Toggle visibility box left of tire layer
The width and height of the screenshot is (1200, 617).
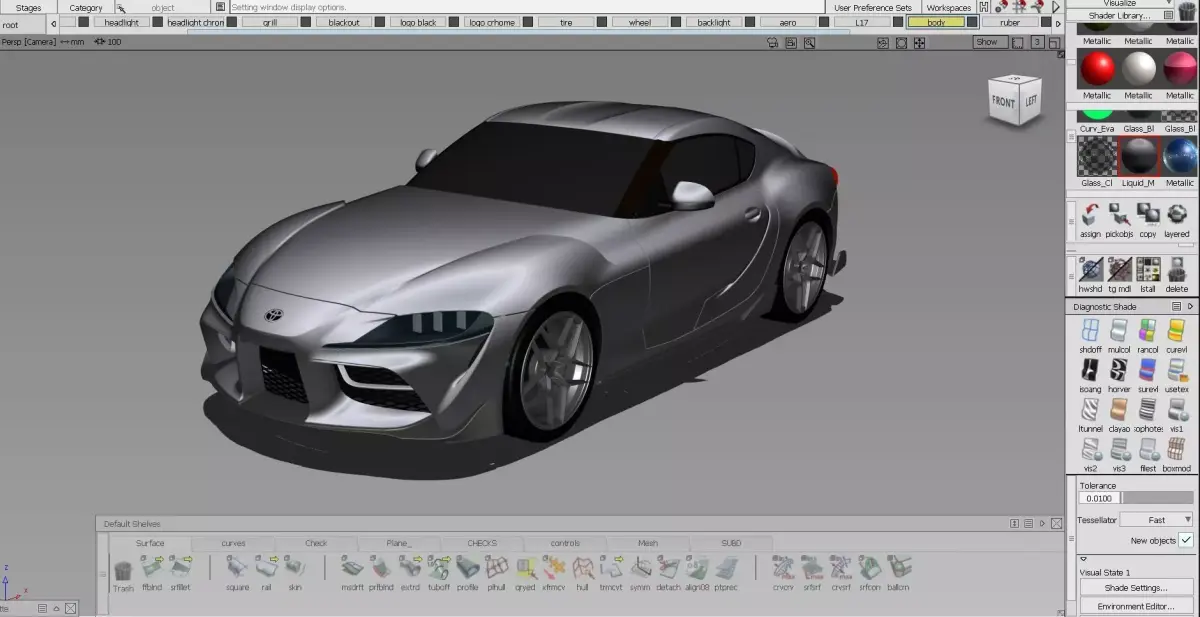528,22
